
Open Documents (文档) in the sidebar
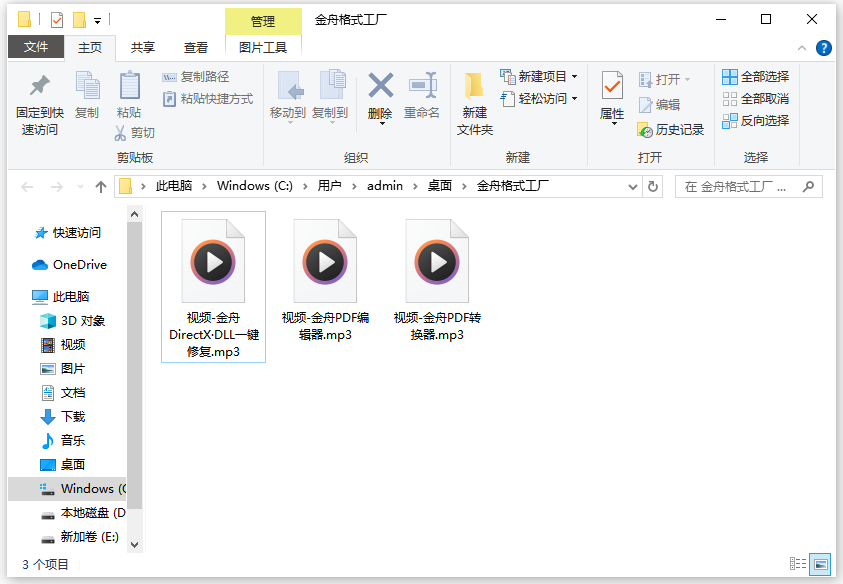[63, 393]
